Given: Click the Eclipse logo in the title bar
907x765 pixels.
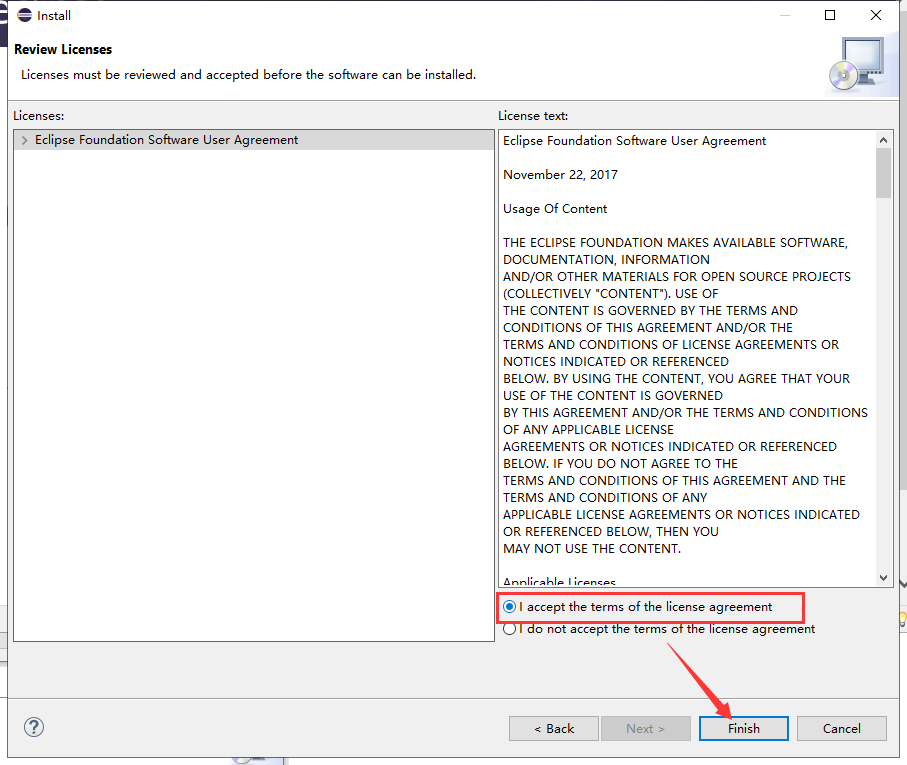Looking at the screenshot, I should [x=24, y=15].
